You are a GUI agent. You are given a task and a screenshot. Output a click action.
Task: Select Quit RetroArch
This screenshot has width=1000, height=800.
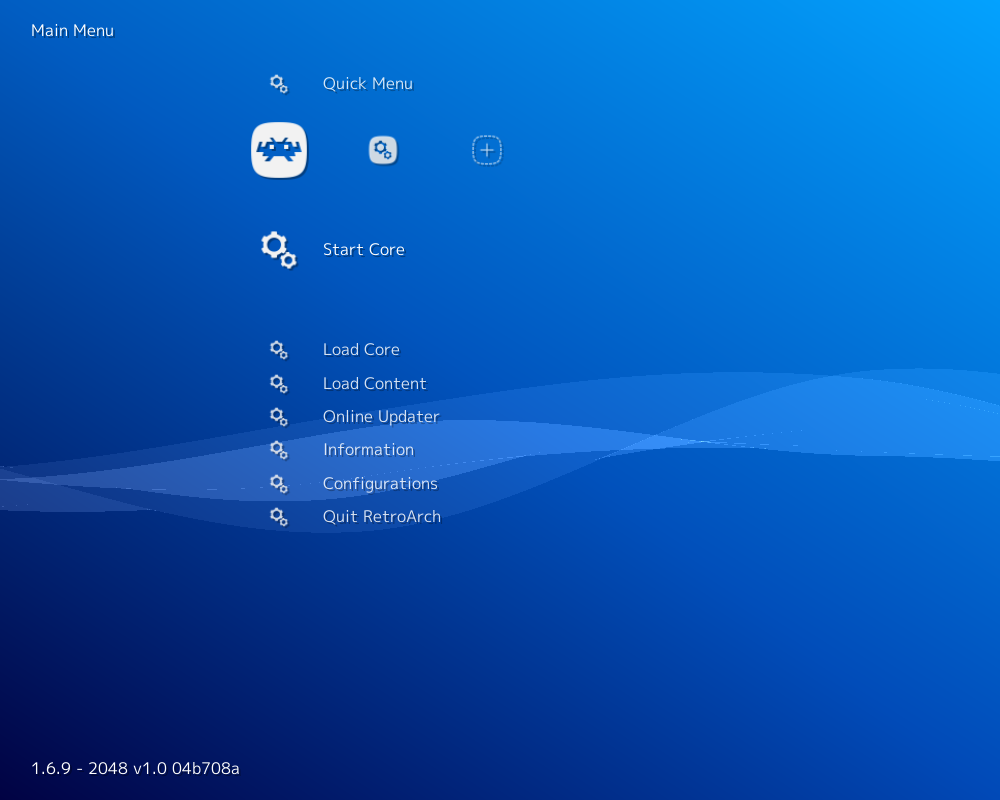(381, 517)
